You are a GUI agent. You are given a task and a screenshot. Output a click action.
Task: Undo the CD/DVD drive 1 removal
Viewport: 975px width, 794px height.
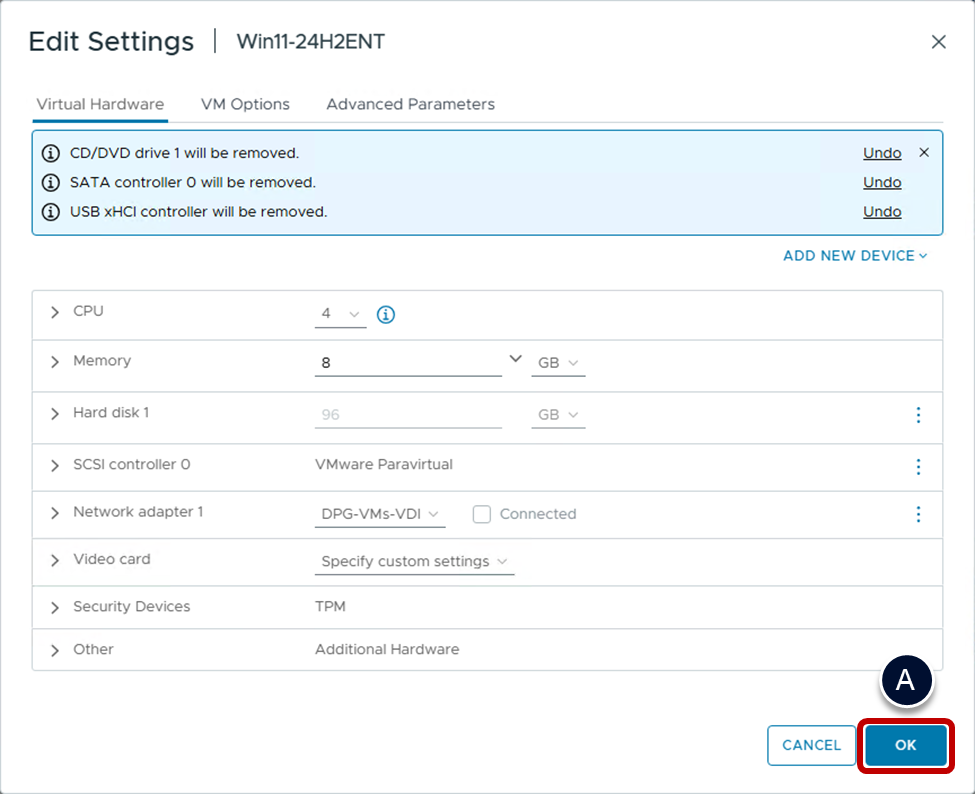tap(882, 153)
